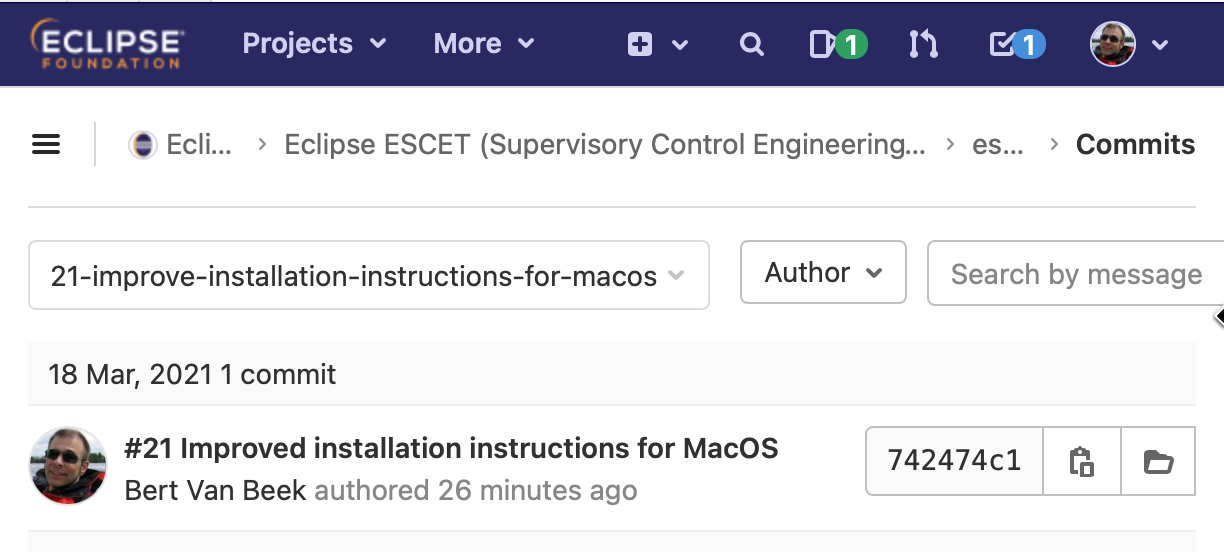The width and height of the screenshot is (1224, 552).
Task: Browse files using the folder icon
Action: [1158, 461]
